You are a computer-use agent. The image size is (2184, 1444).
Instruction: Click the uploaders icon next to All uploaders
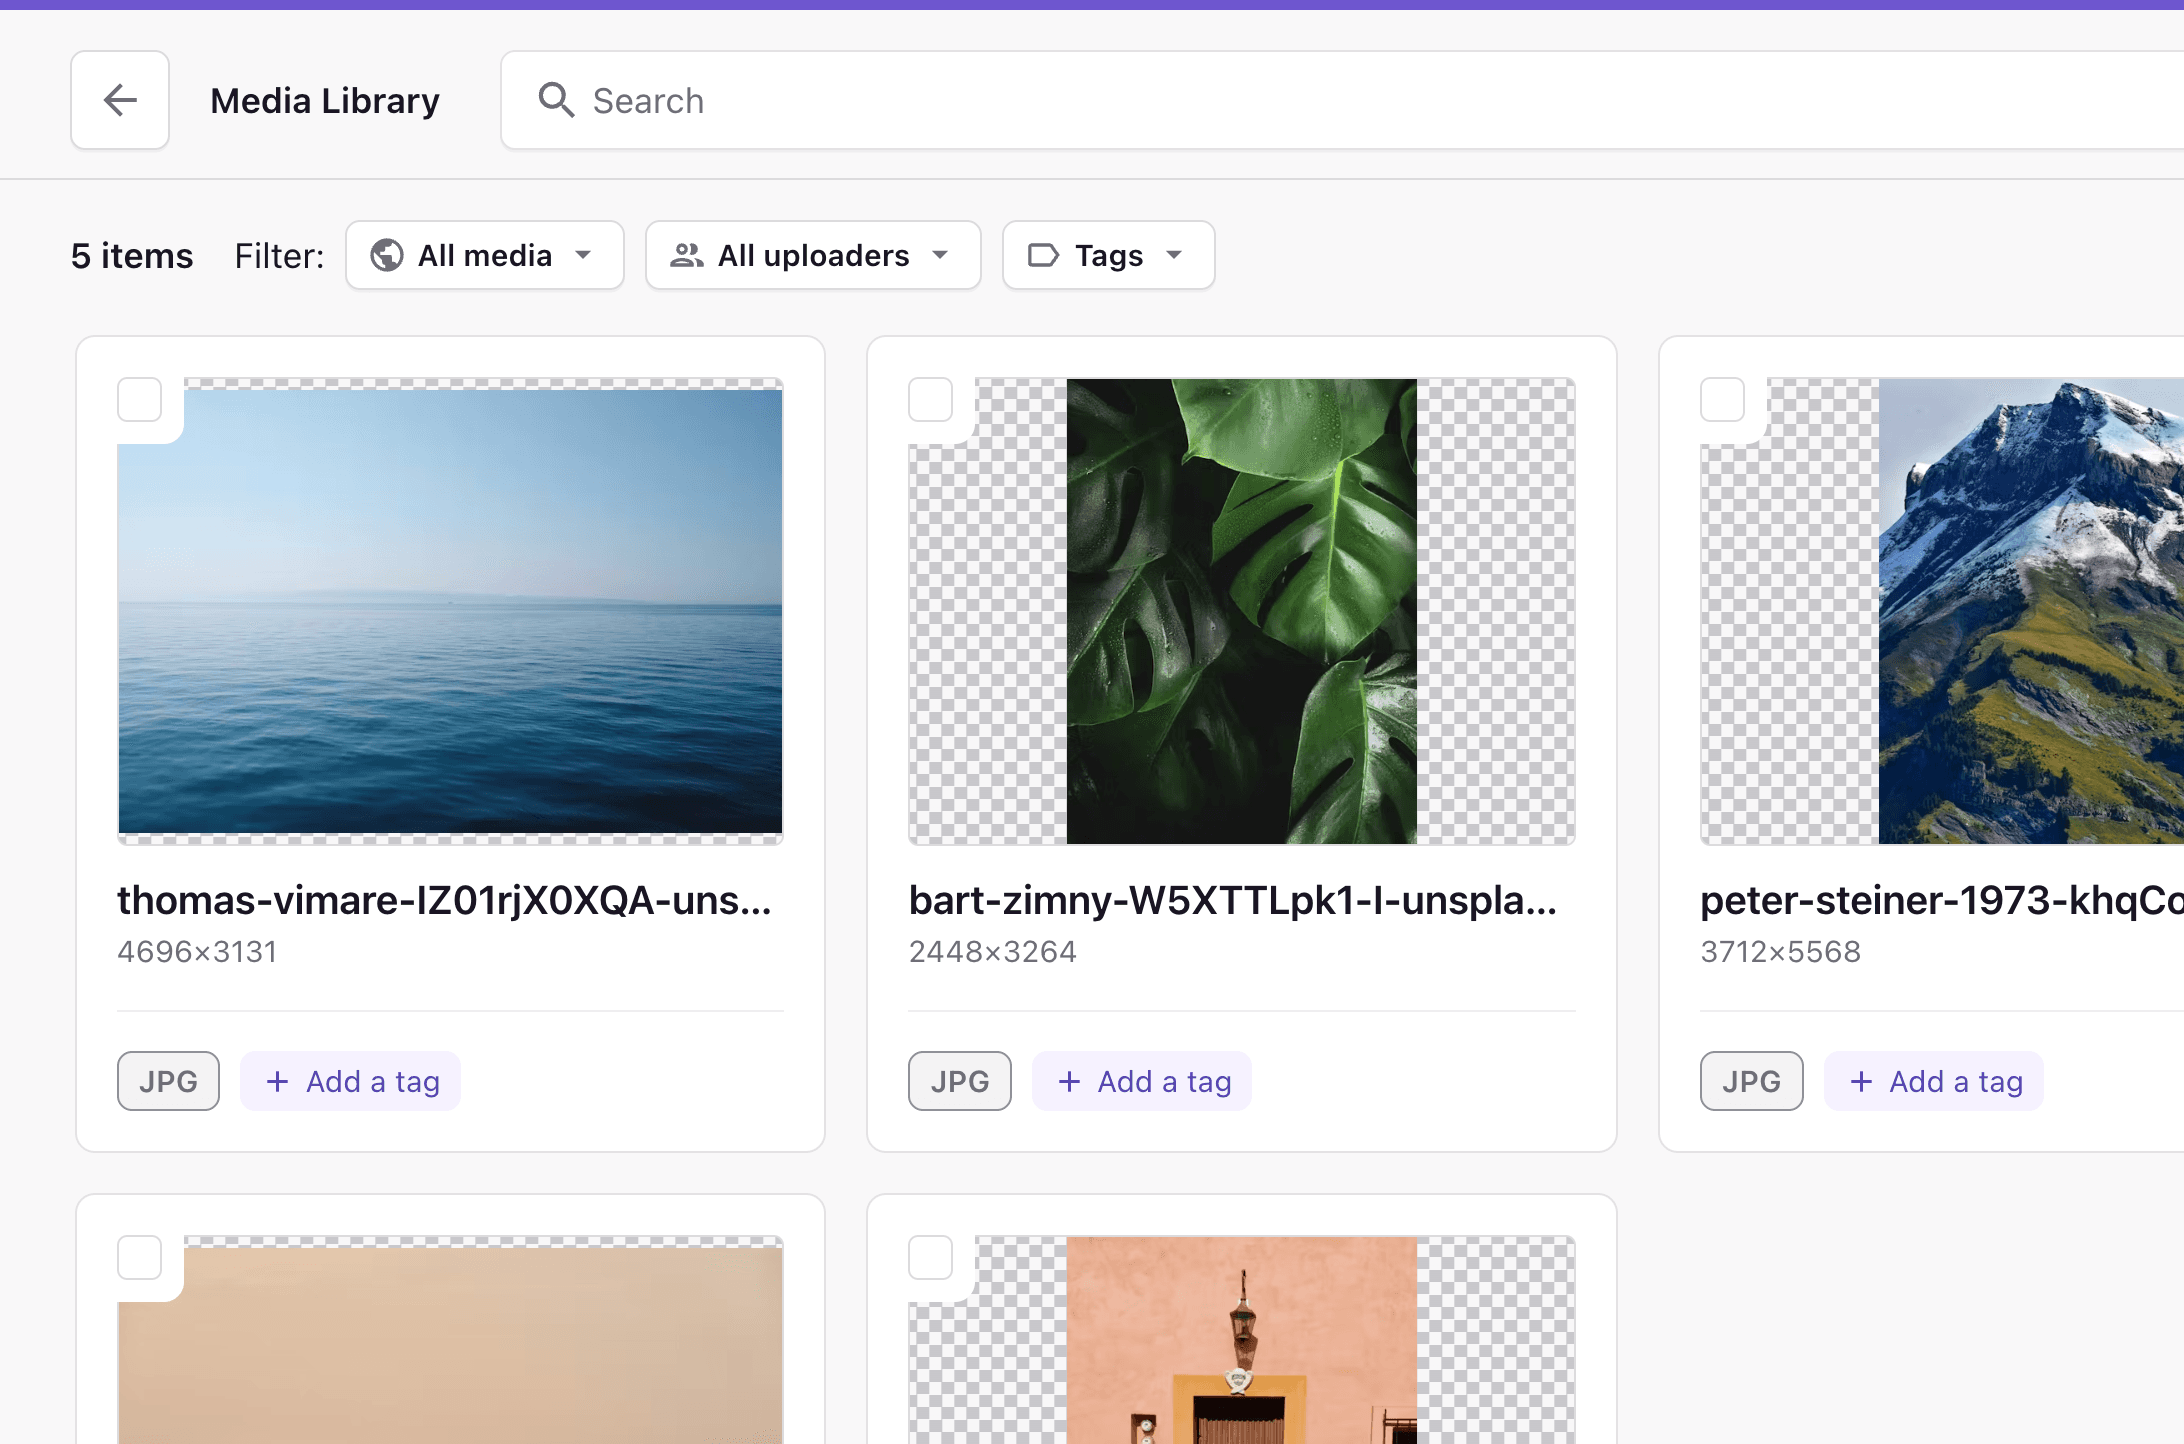pos(687,255)
